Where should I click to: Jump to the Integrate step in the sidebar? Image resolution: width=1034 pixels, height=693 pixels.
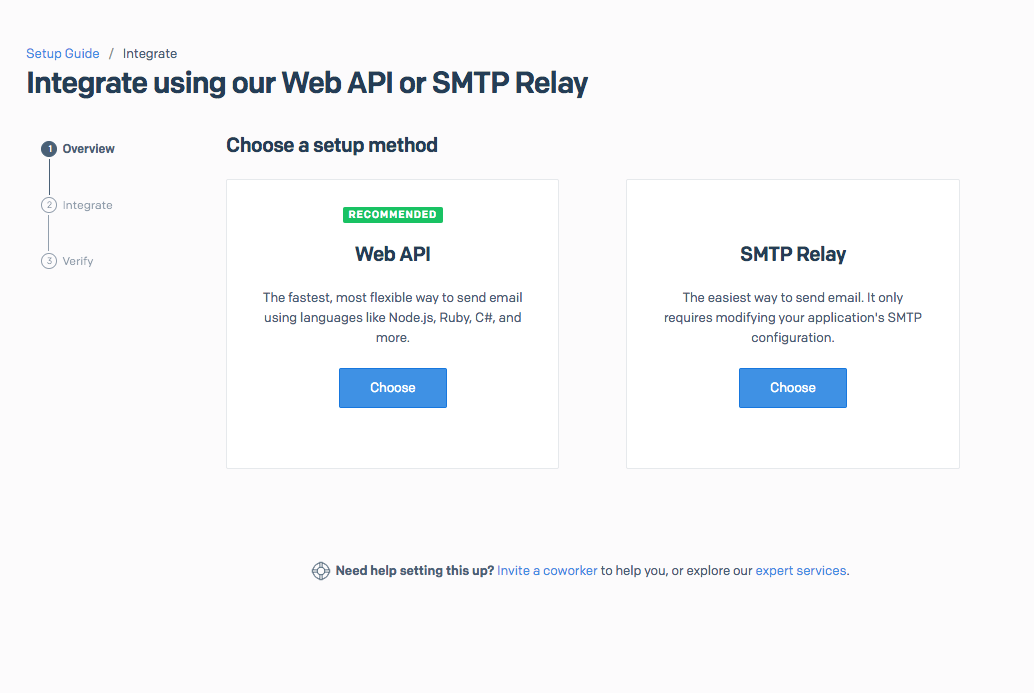(x=88, y=205)
